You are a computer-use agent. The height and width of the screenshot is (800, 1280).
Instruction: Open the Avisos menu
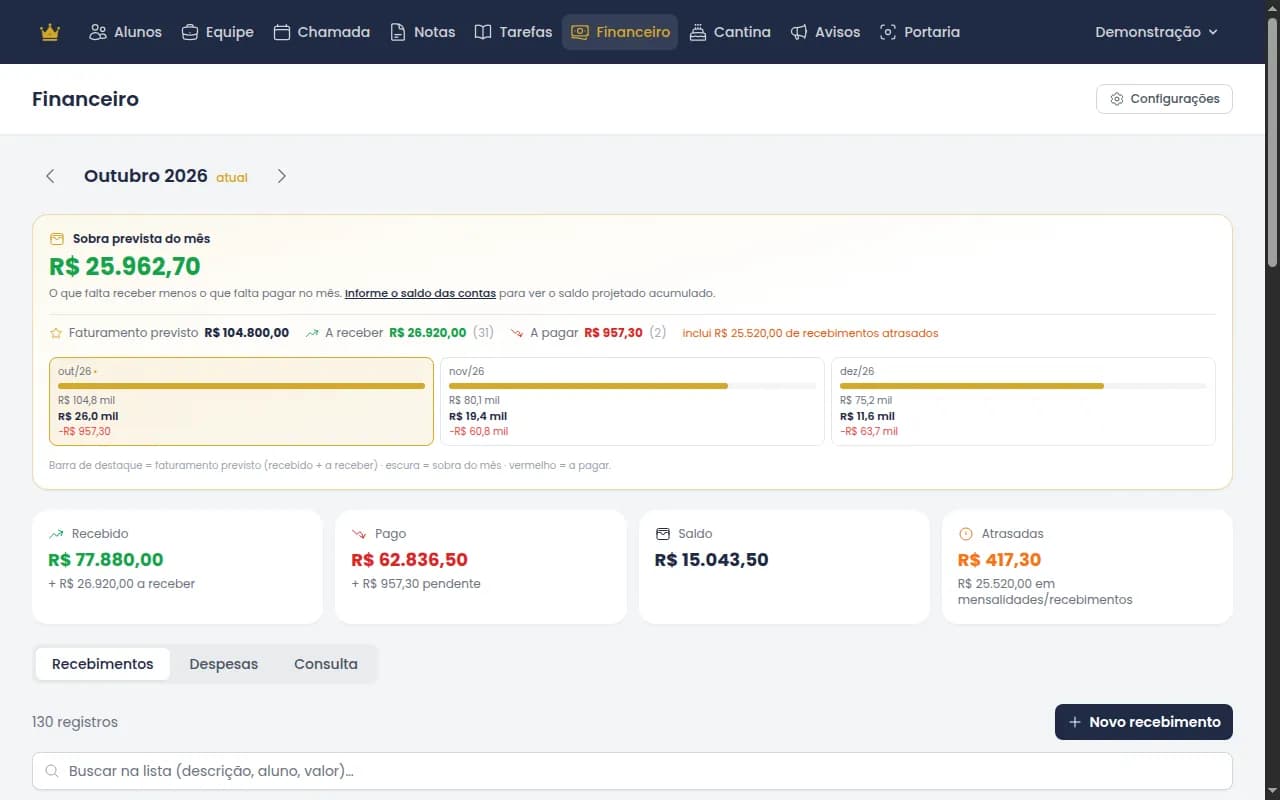(x=825, y=32)
